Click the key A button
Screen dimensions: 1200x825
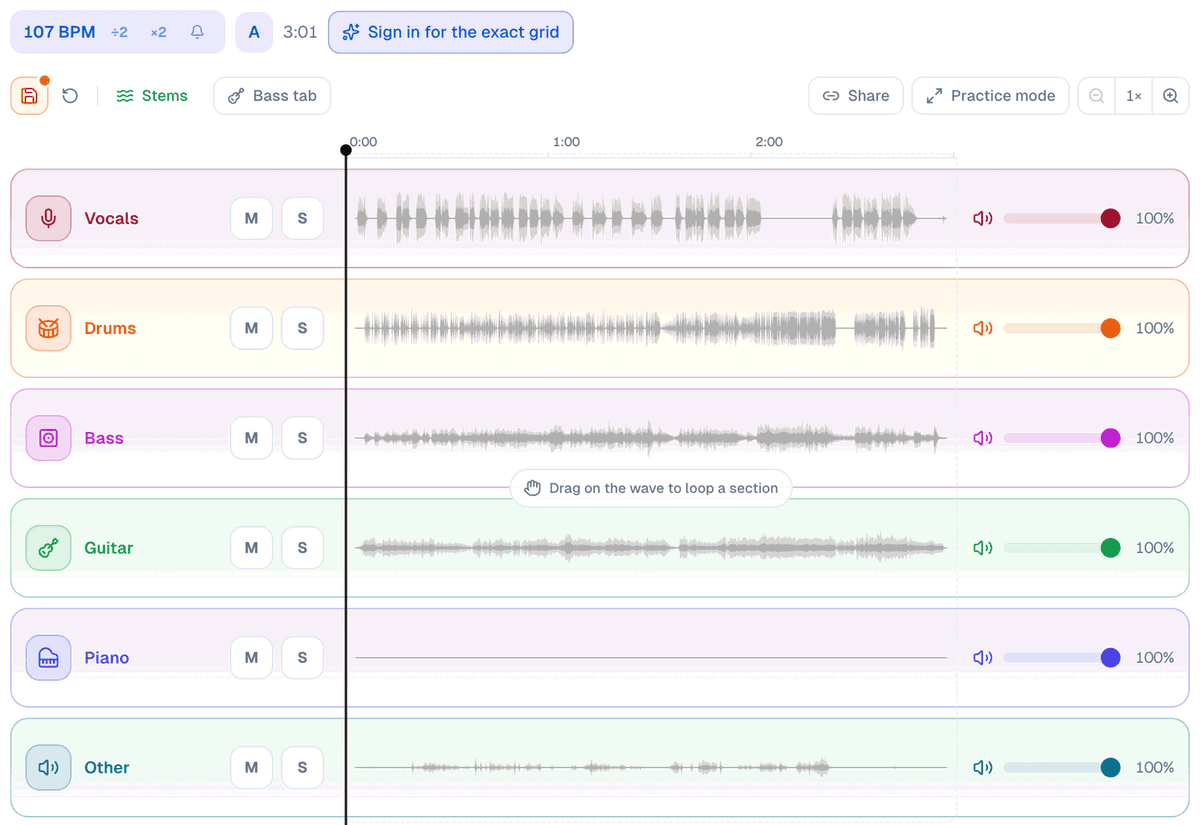tap(254, 32)
